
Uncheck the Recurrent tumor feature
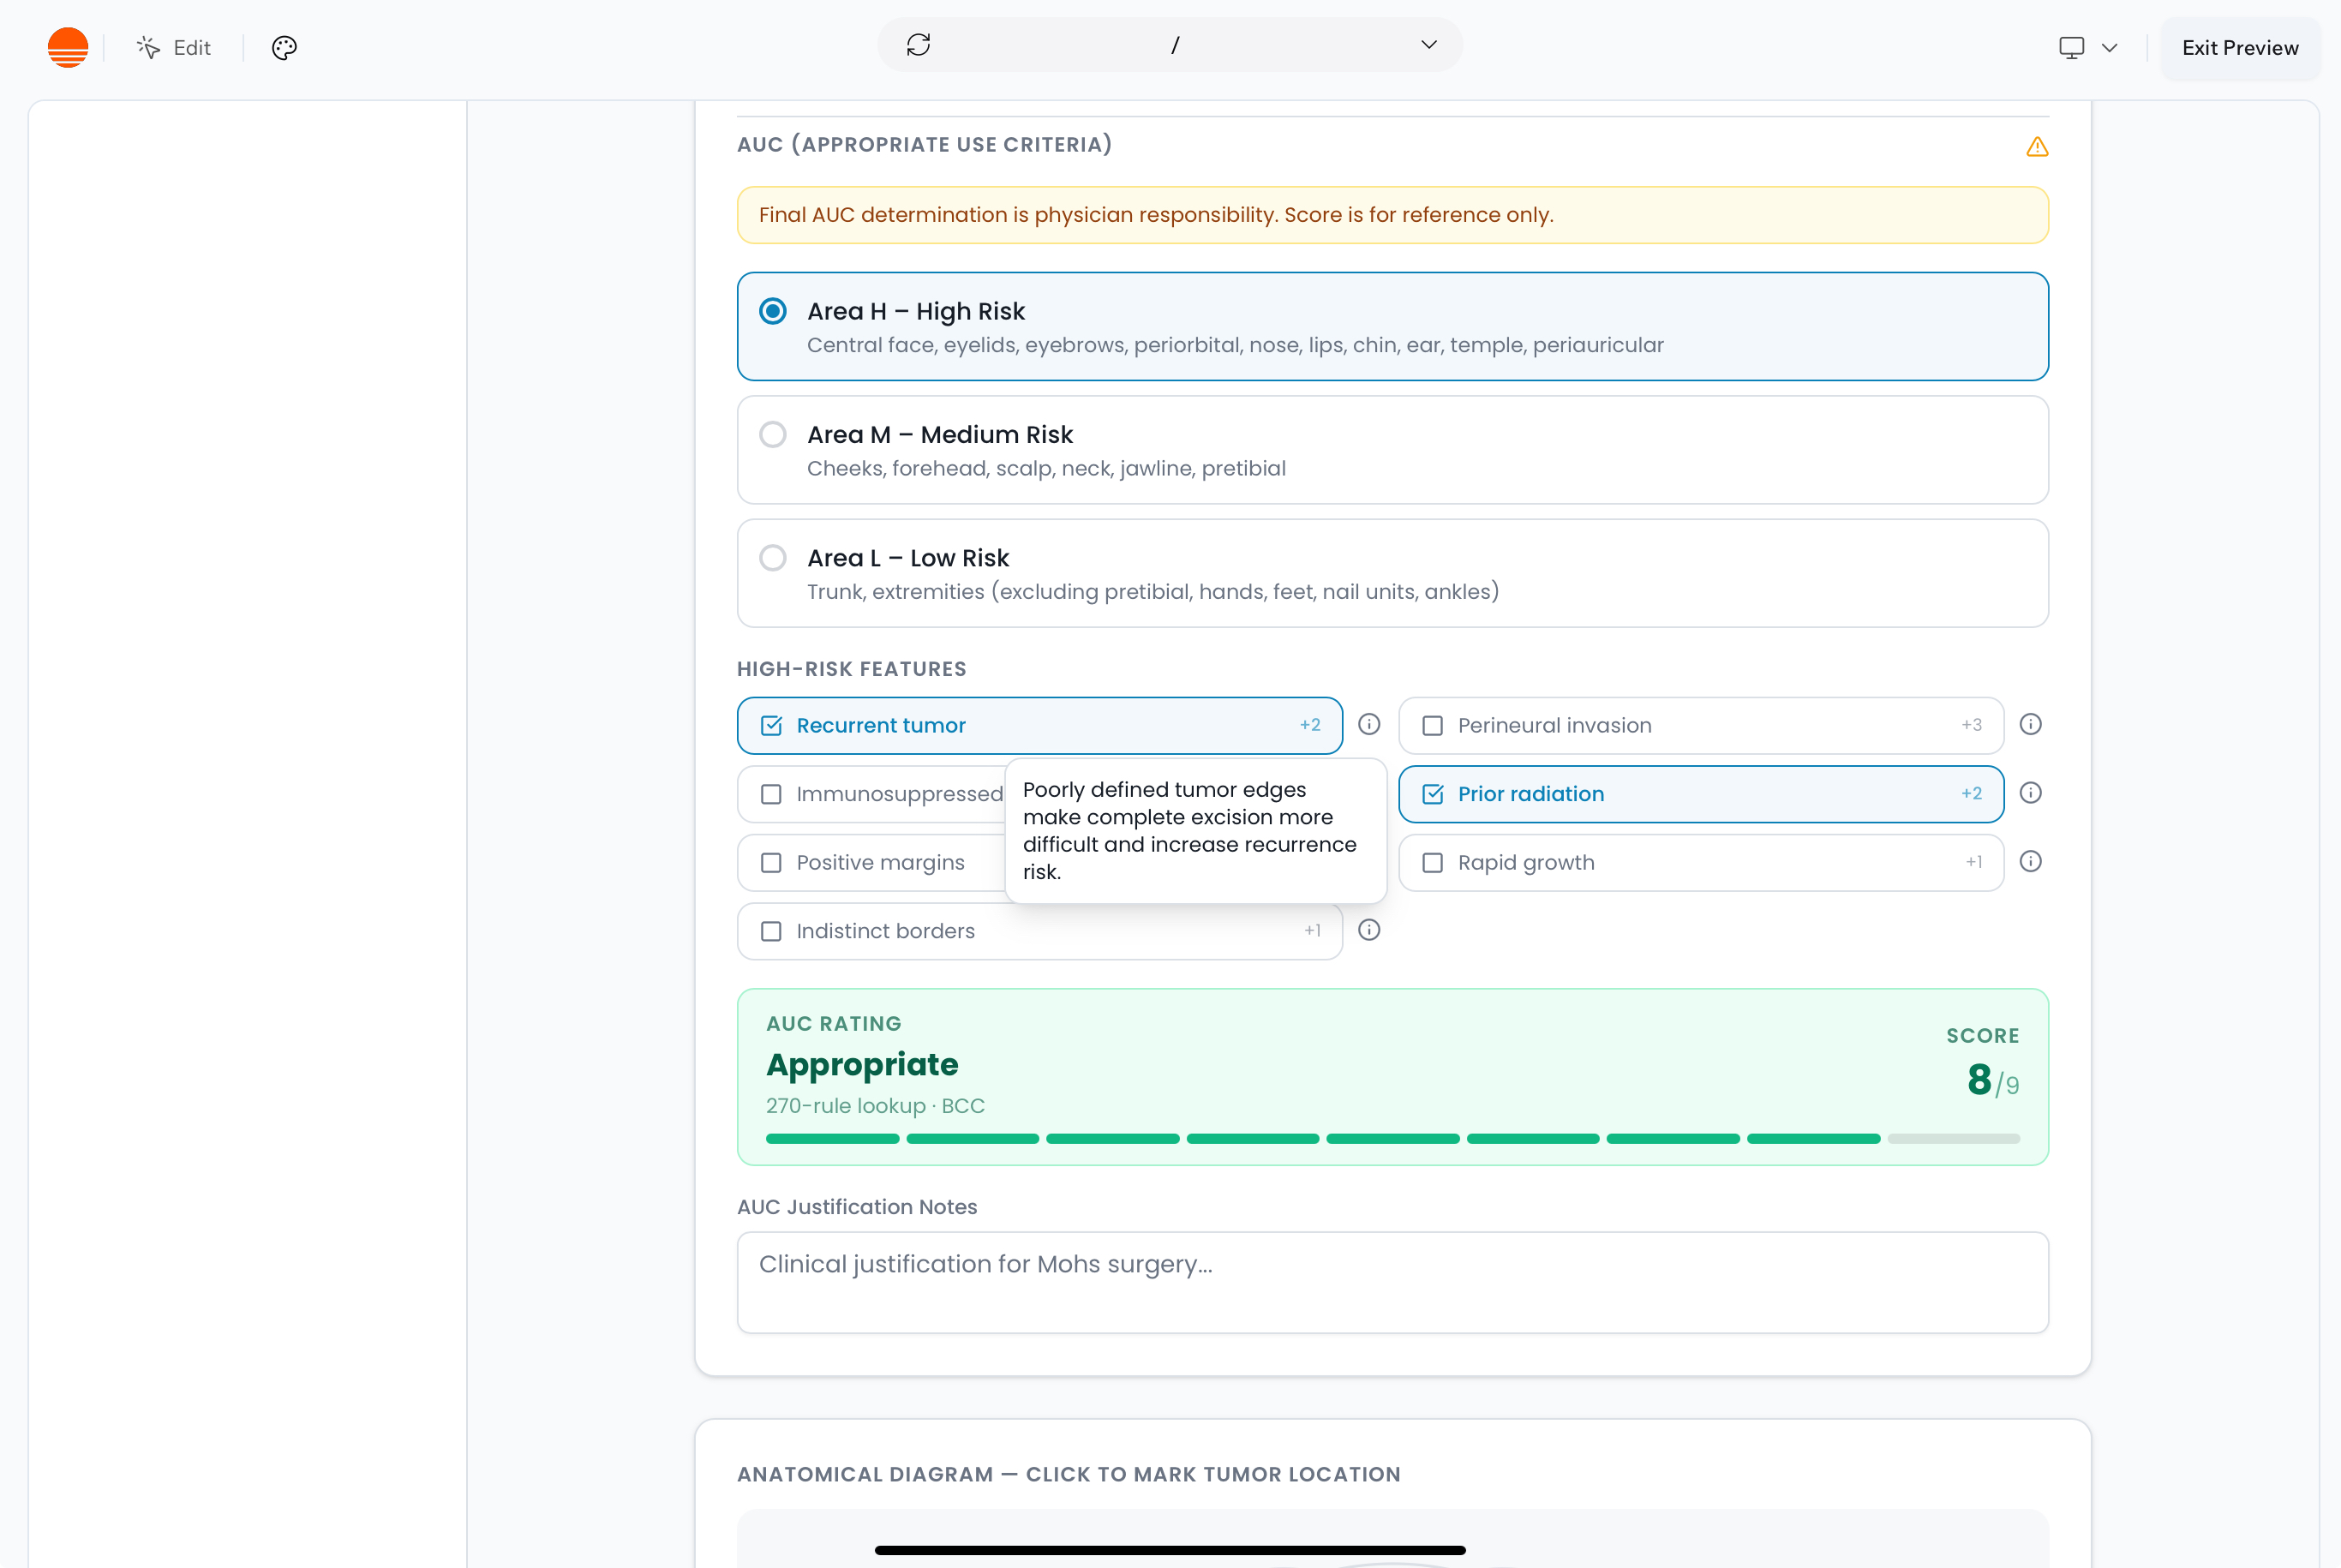click(771, 725)
